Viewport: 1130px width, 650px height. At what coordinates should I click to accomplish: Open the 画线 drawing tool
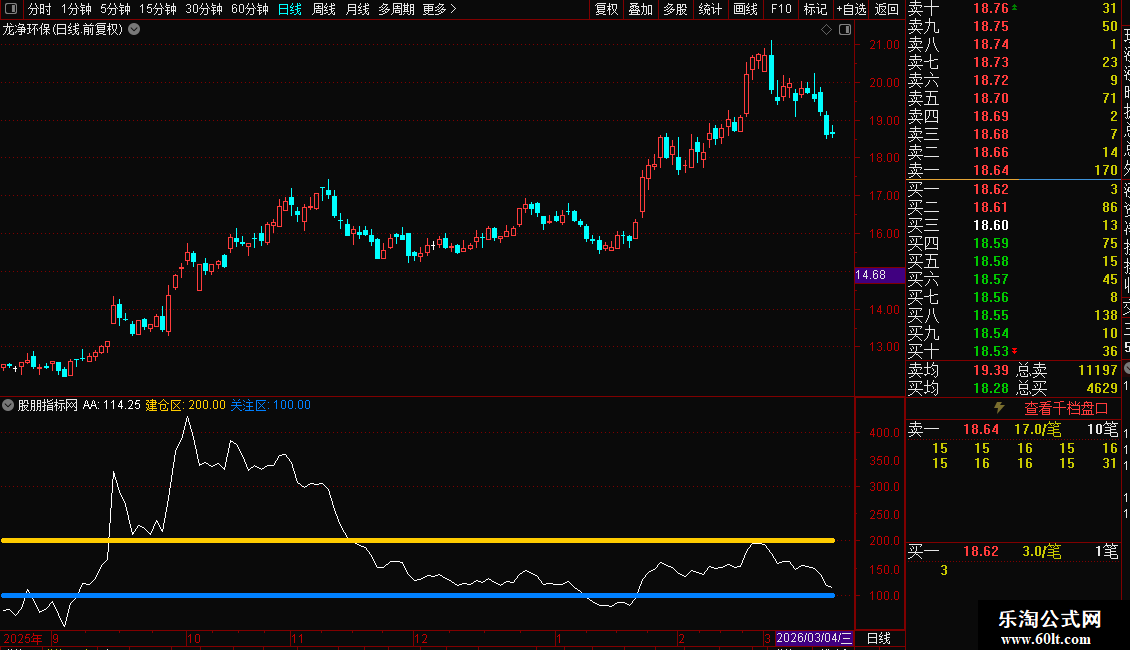pyautogui.click(x=745, y=9)
